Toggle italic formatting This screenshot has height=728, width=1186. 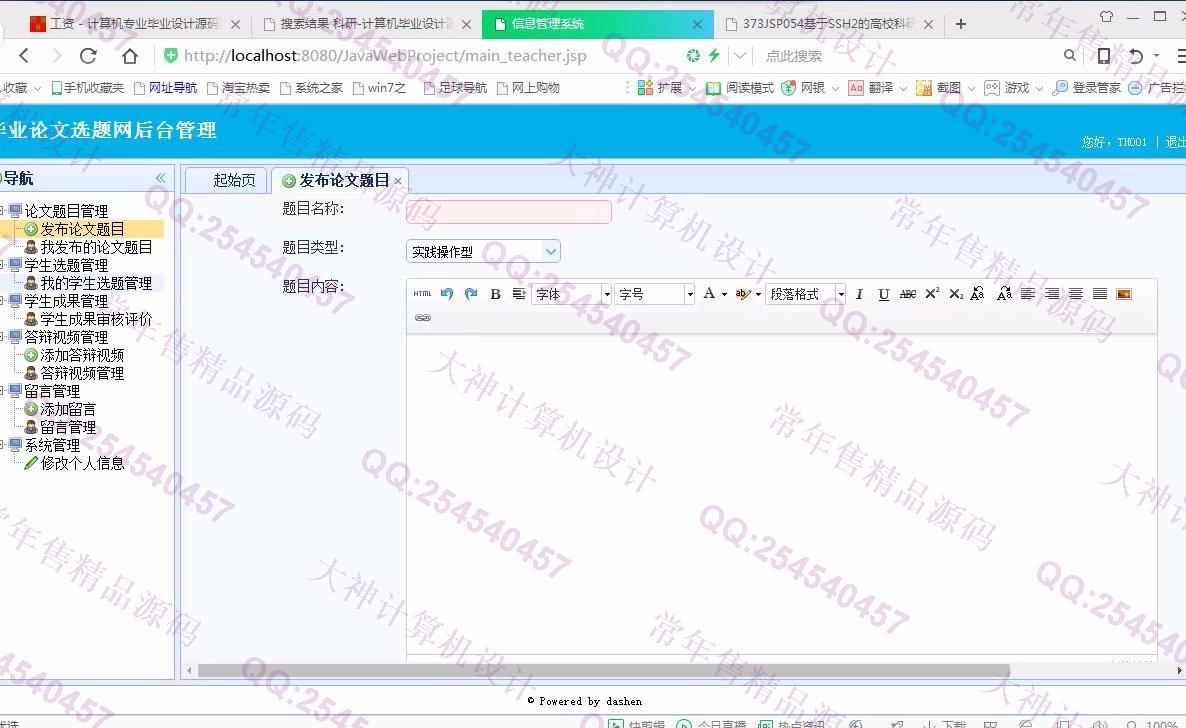coord(859,294)
